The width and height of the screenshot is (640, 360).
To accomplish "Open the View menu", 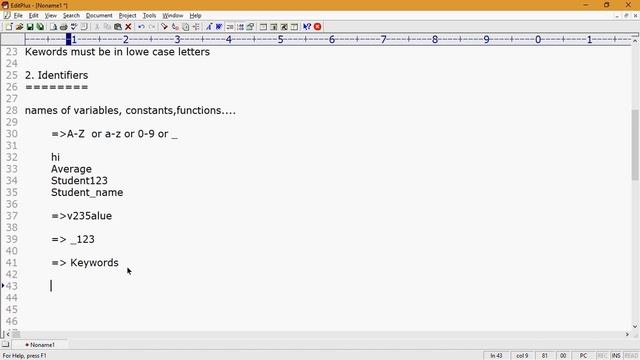I will click(x=51, y=16).
